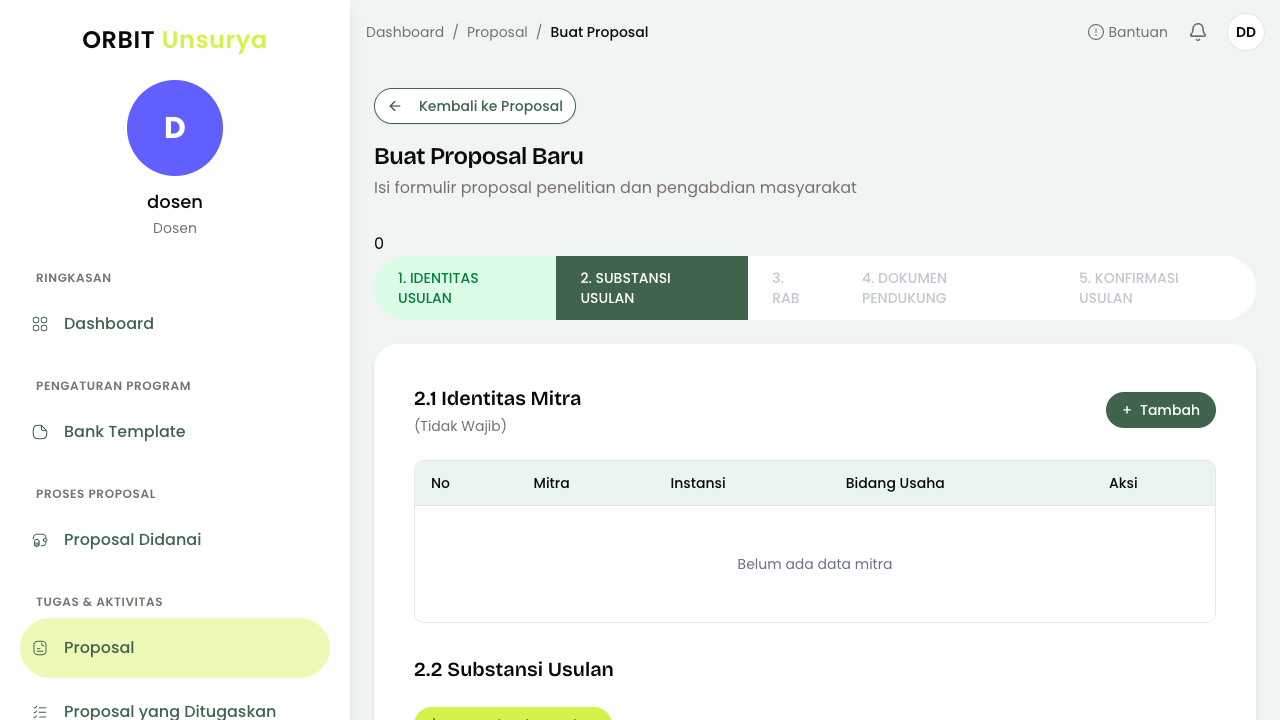Click the large D profile avatar
Image resolution: width=1280 pixels, height=720 pixels.
175,128
